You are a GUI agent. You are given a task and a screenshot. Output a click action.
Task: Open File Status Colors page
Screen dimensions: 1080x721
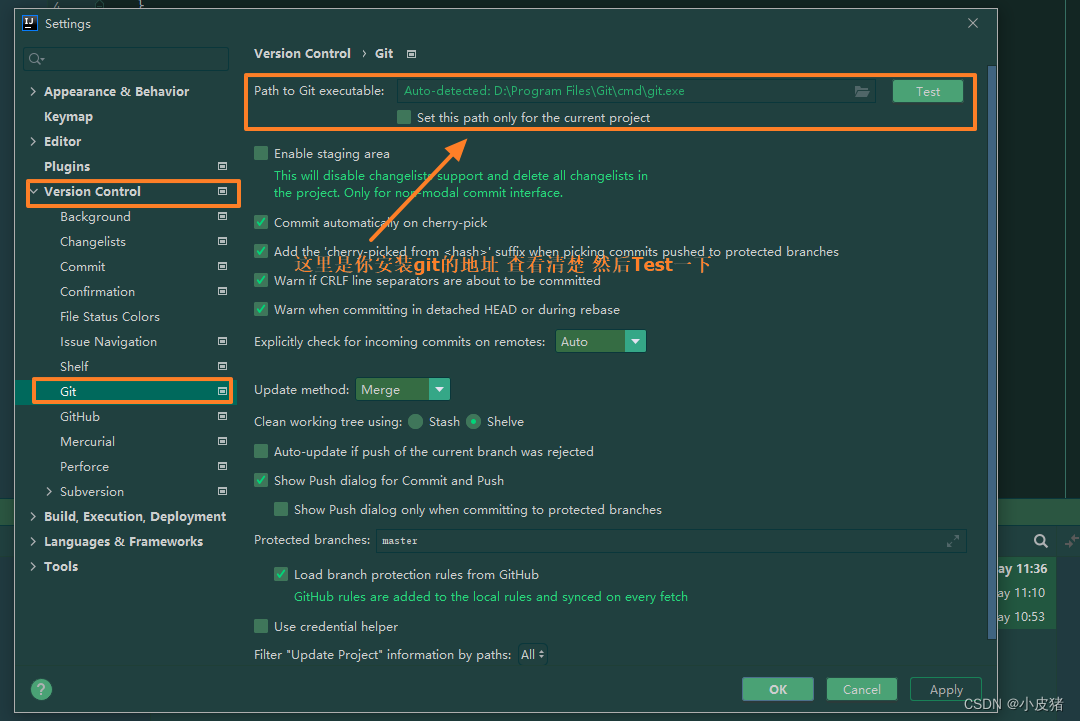(110, 316)
